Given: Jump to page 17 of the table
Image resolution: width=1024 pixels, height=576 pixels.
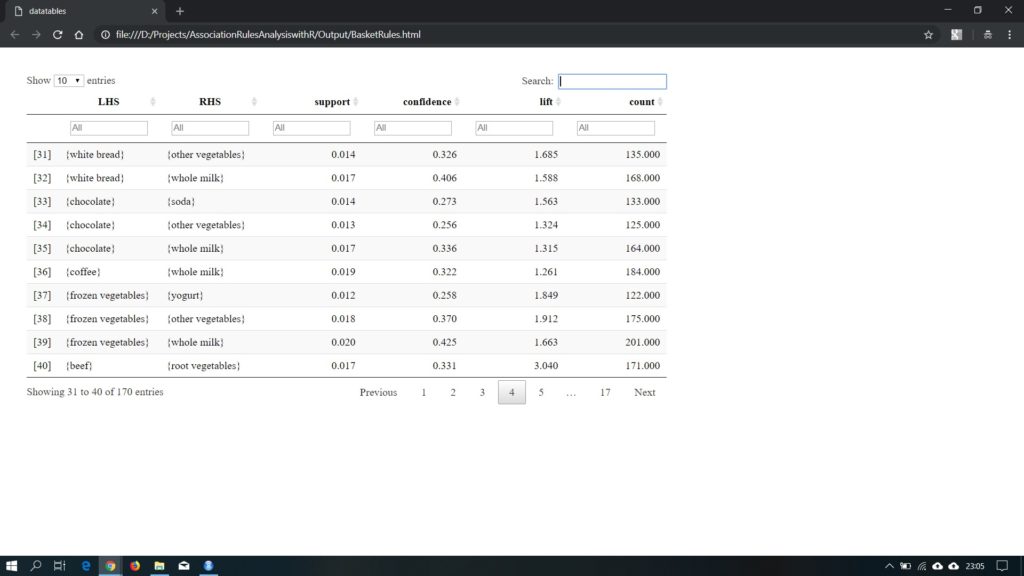Looking at the screenshot, I should coord(605,392).
